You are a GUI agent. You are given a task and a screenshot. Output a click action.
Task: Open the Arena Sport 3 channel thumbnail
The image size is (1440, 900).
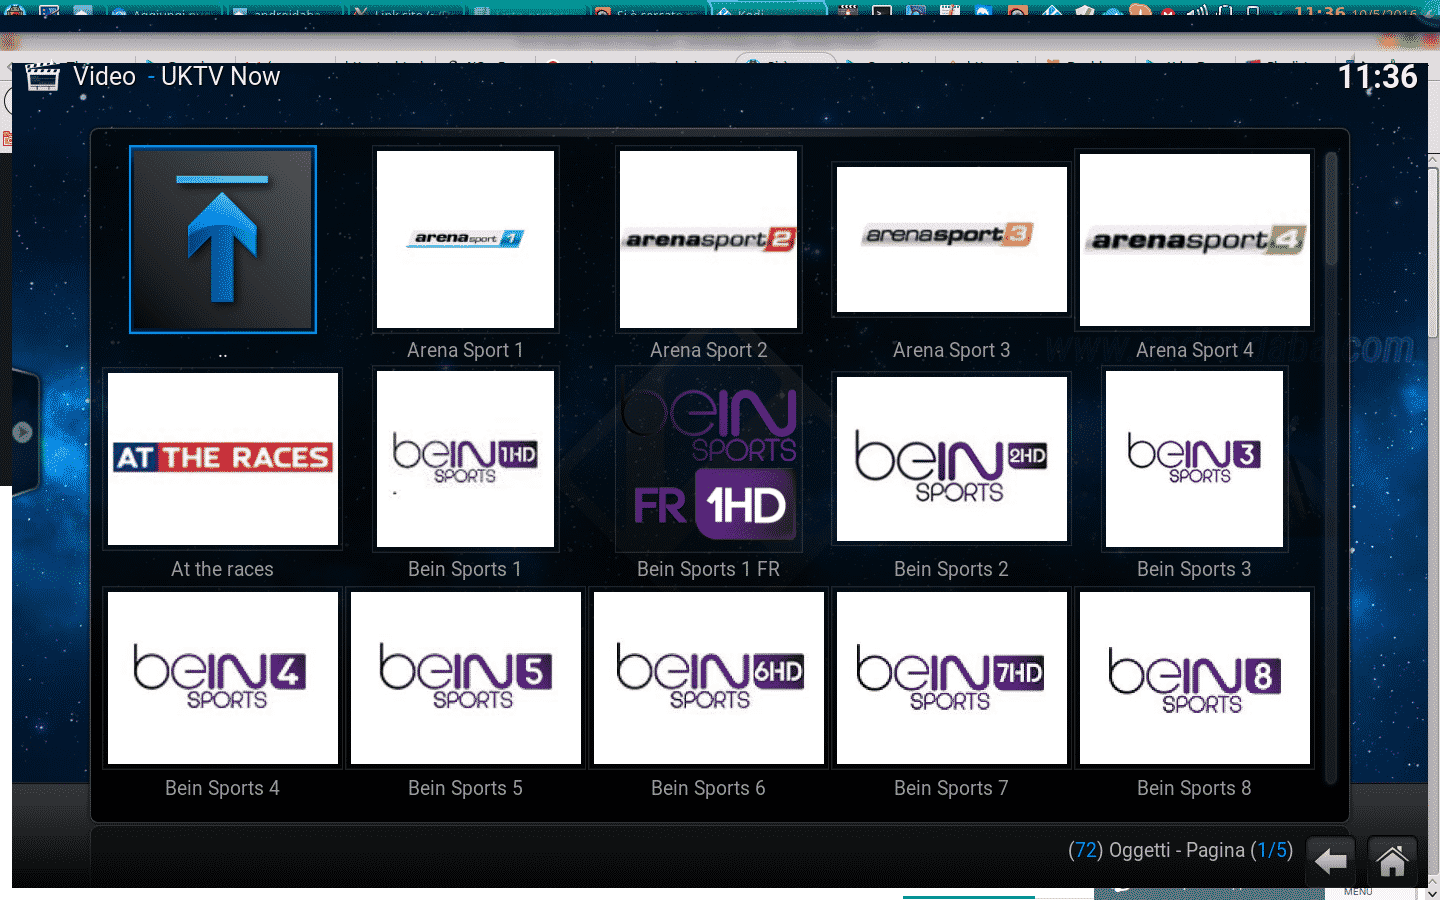pyautogui.click(x=951, y=240)
